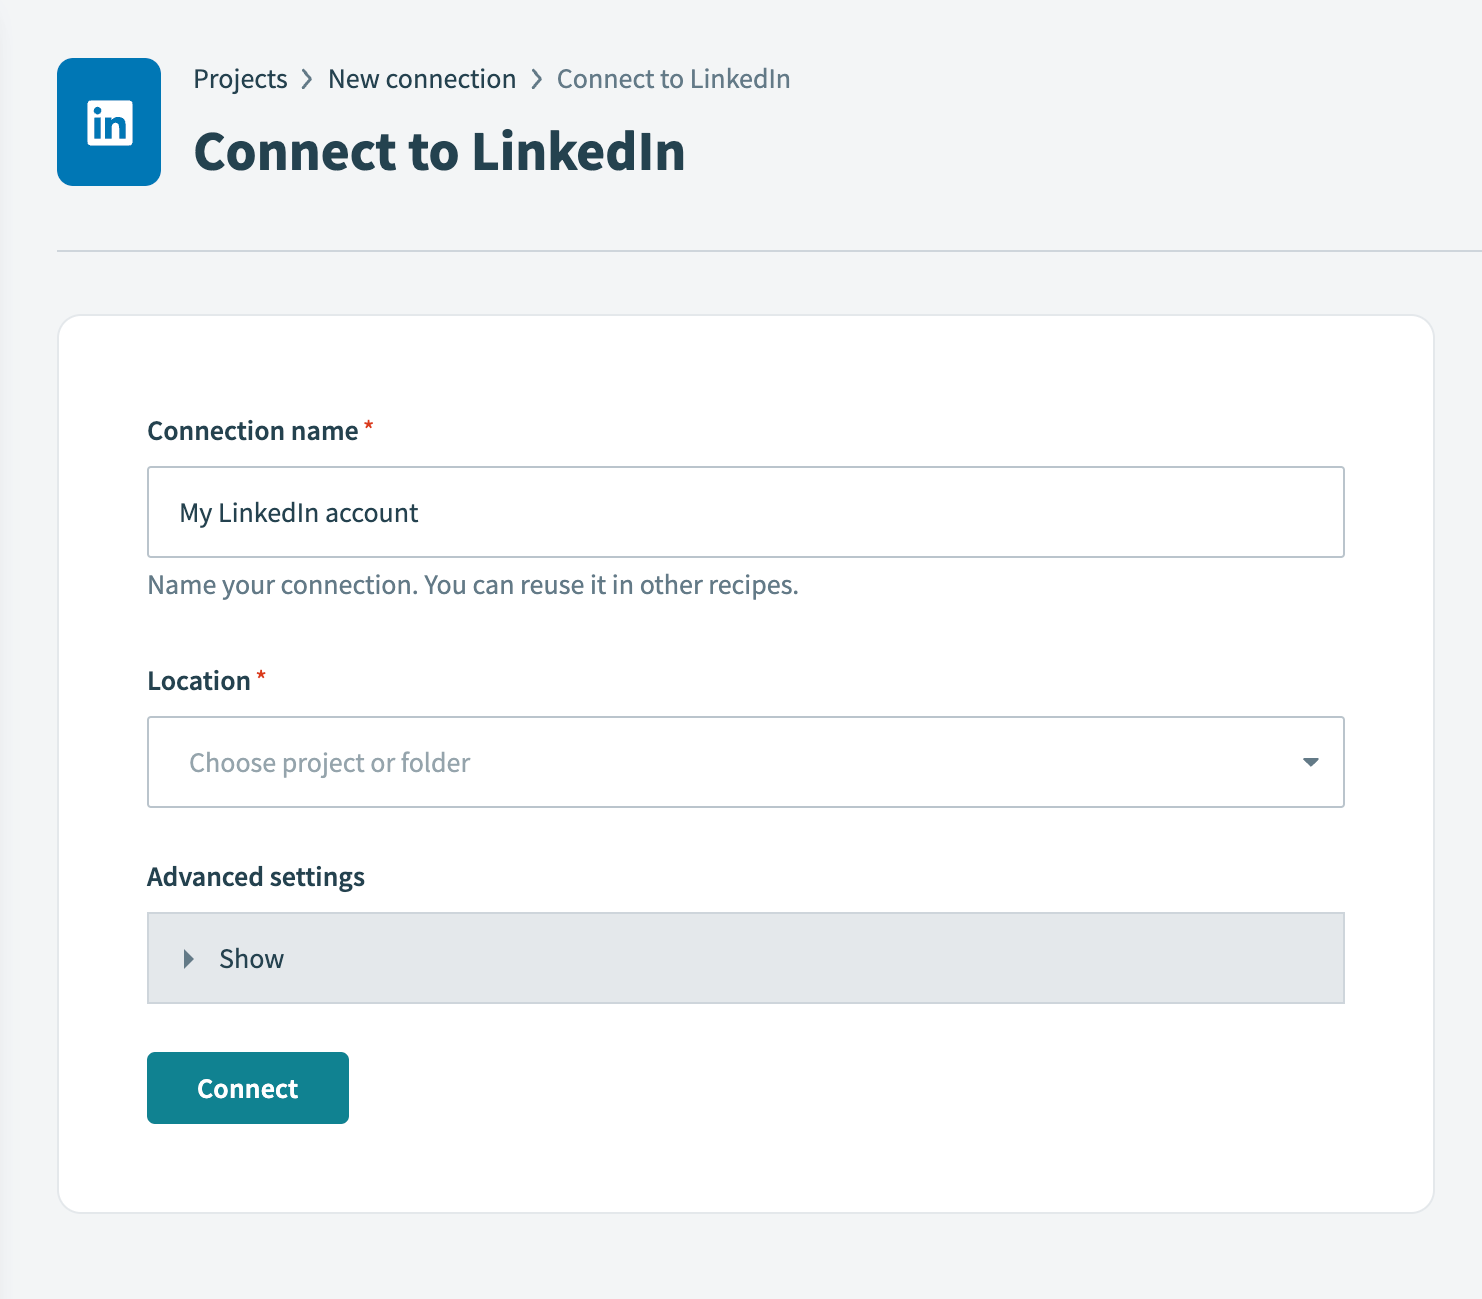Image resolution: width=1482 pixels, height=1299 pixels.
Task: Select the Connect to LinkedIn breadcrumb
Action: (673, 79)
